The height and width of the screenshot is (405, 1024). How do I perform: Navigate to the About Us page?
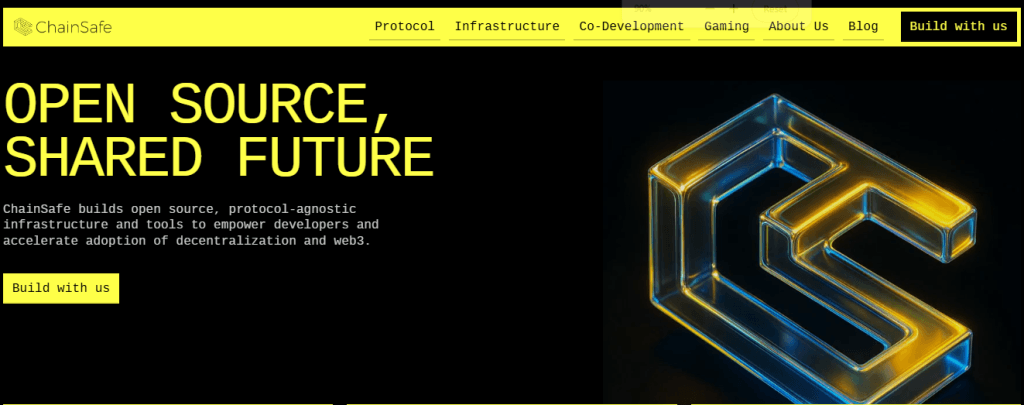pos(798,27)
